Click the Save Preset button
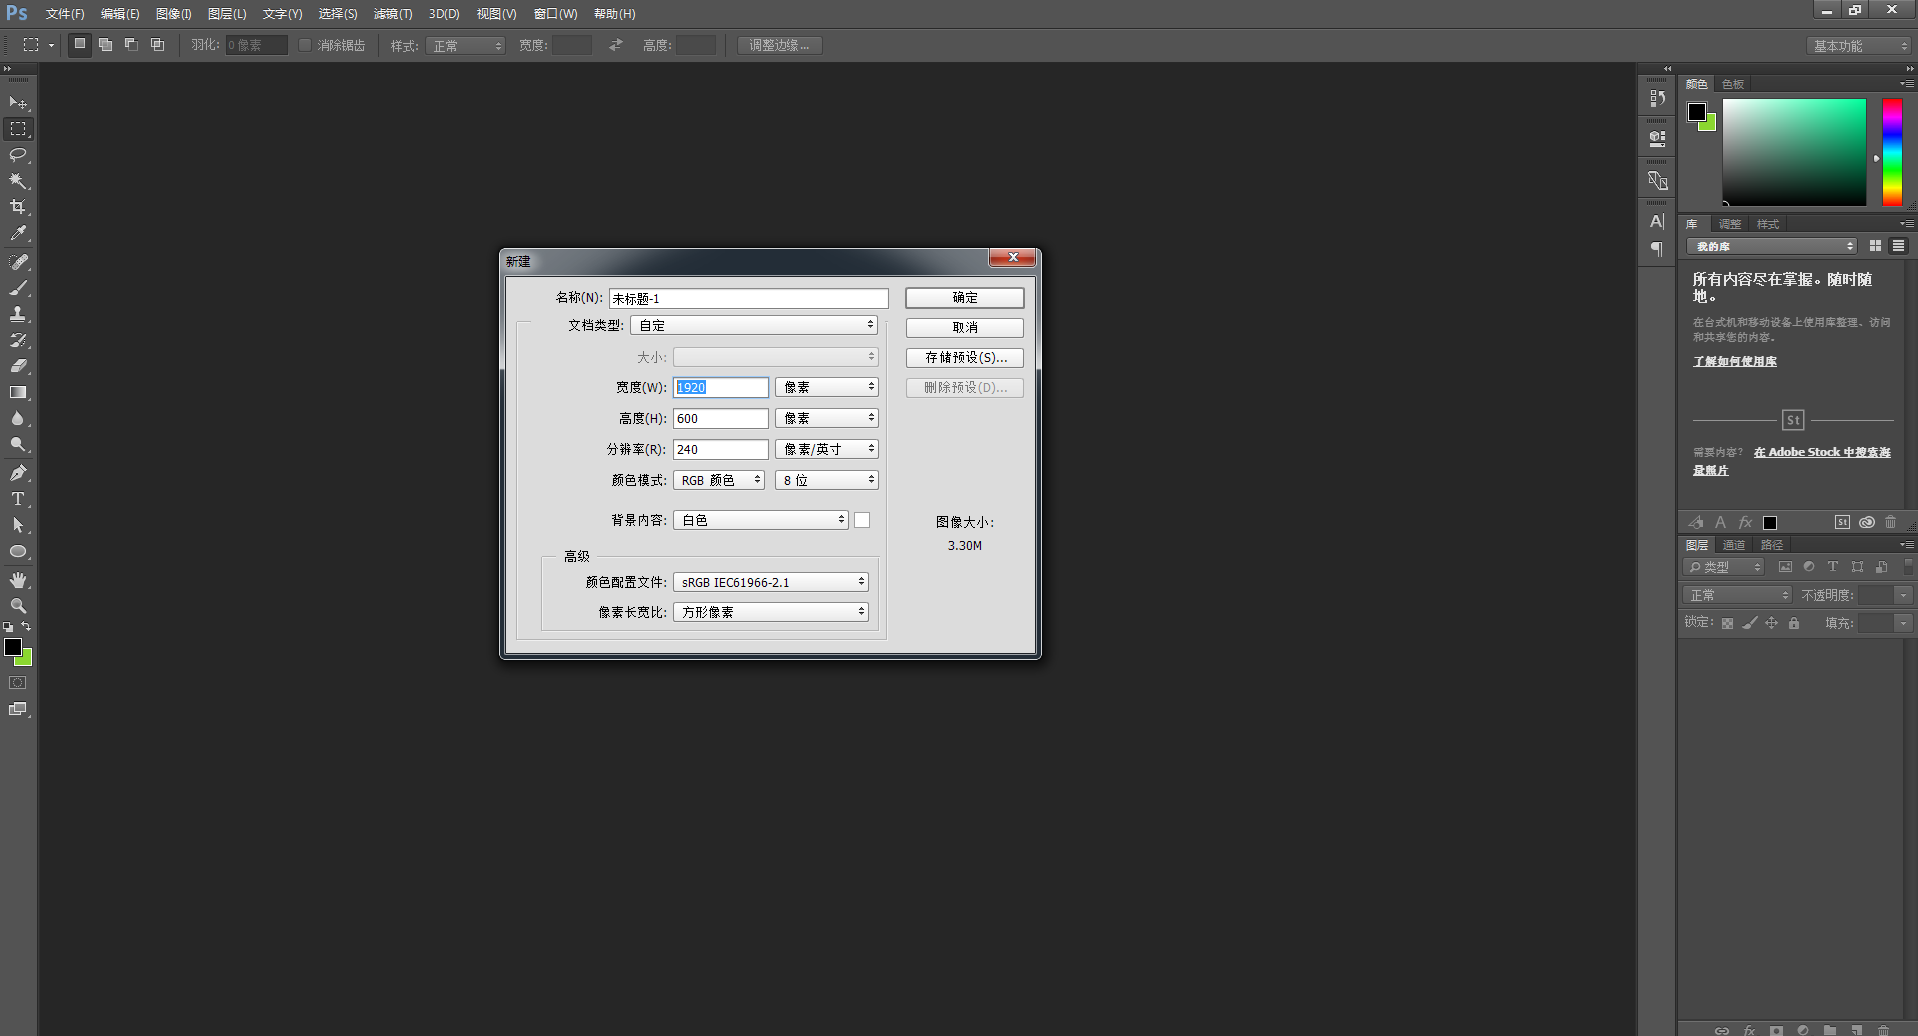Screen dimensions: 1918x1036 pyautogui.click(x=964, y=358)
